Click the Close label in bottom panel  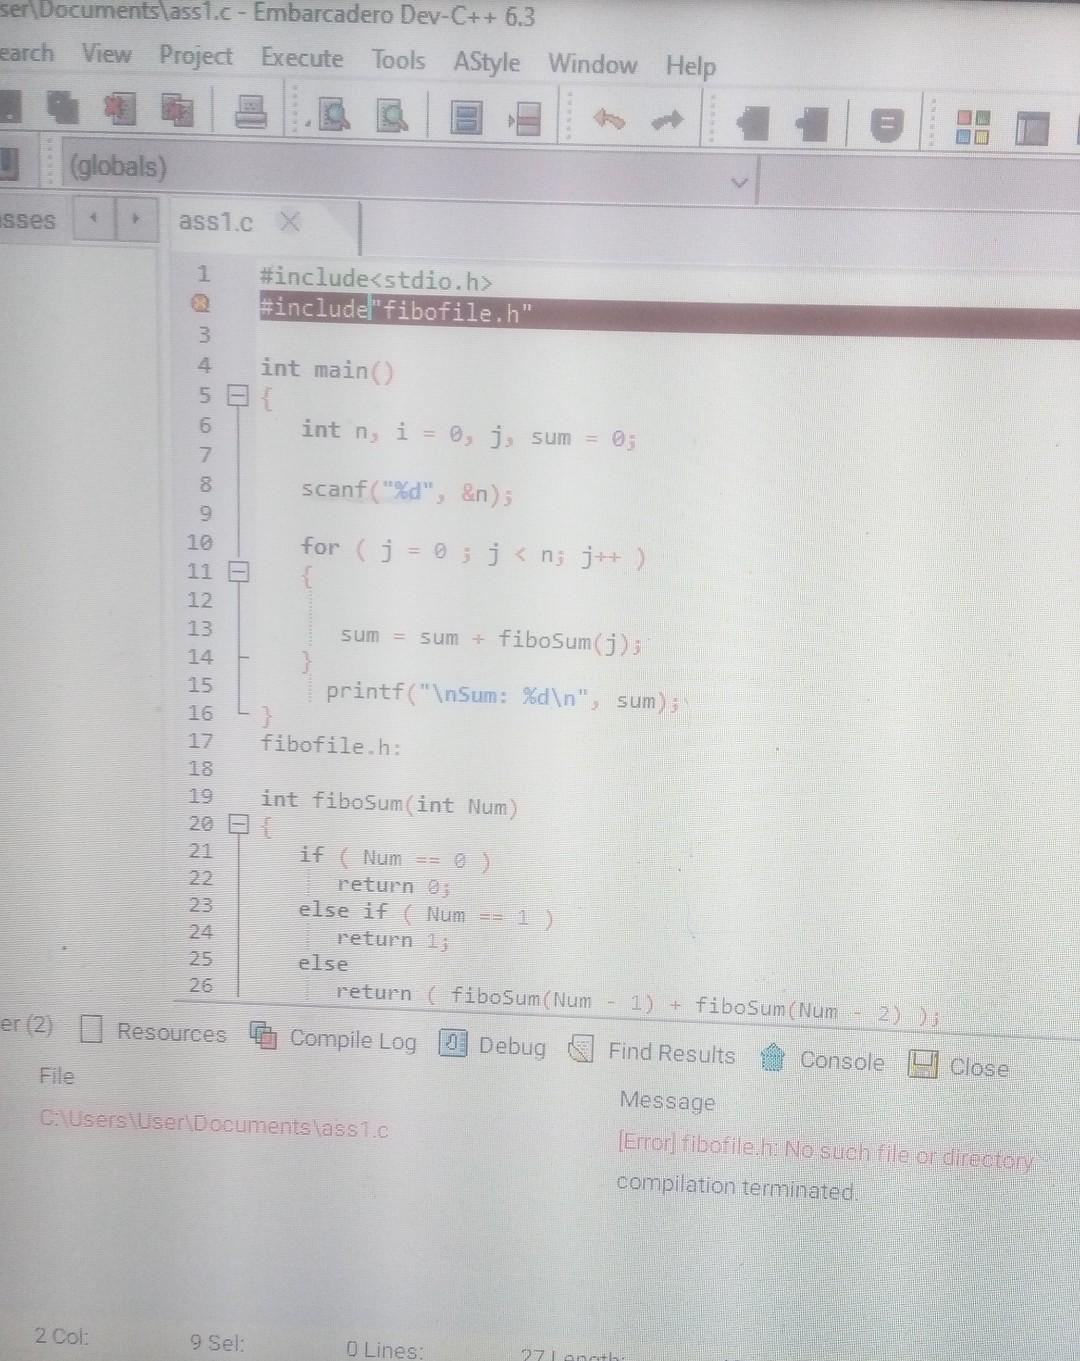tap(979, 1067)
